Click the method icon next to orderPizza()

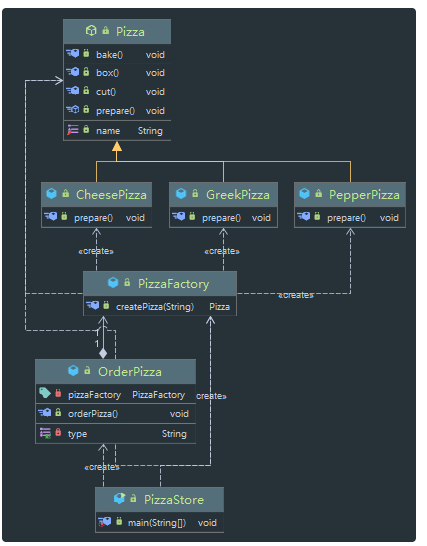[x=45, y=413]
